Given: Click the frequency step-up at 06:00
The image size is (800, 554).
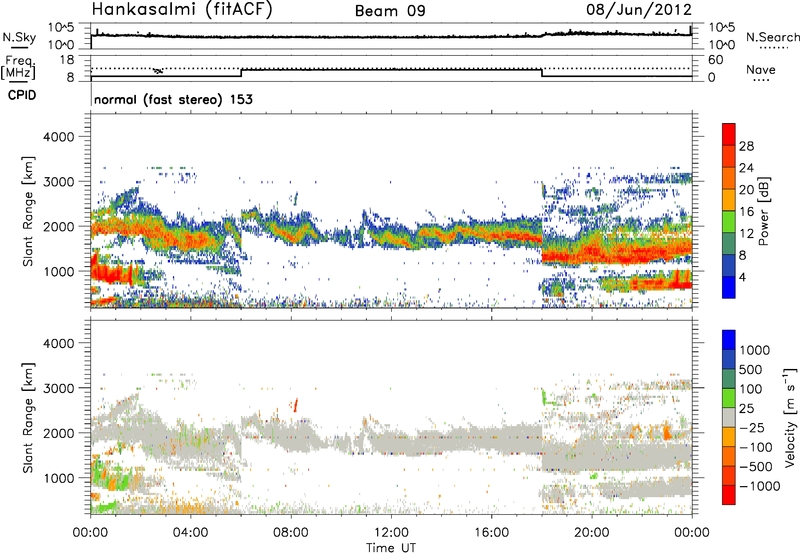Looking at the screenshot, I should 241,72.
